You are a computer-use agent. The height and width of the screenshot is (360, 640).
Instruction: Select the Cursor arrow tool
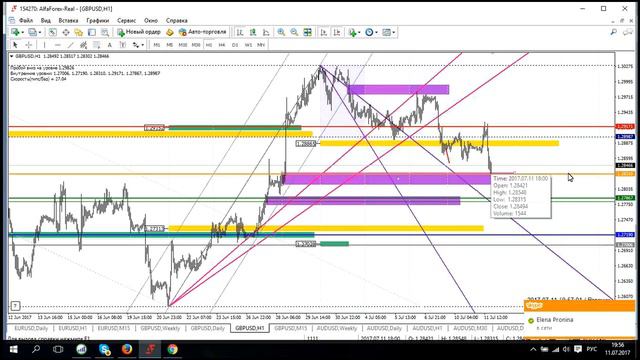click(x=16, y=45)
